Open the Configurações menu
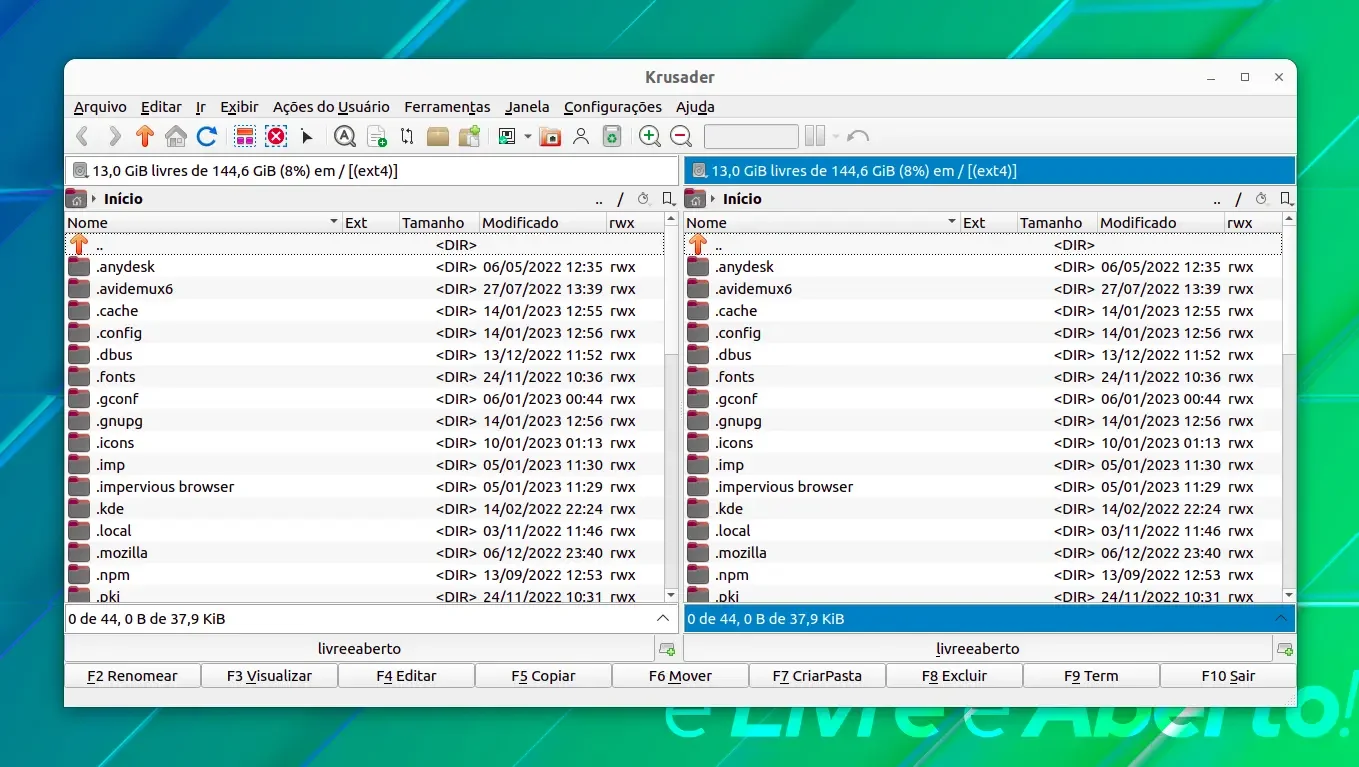The image size is (1359, 767). 613,107
